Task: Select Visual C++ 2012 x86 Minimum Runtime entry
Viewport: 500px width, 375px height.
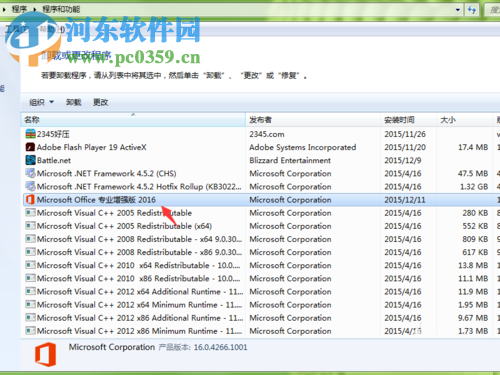Action: 139,331
